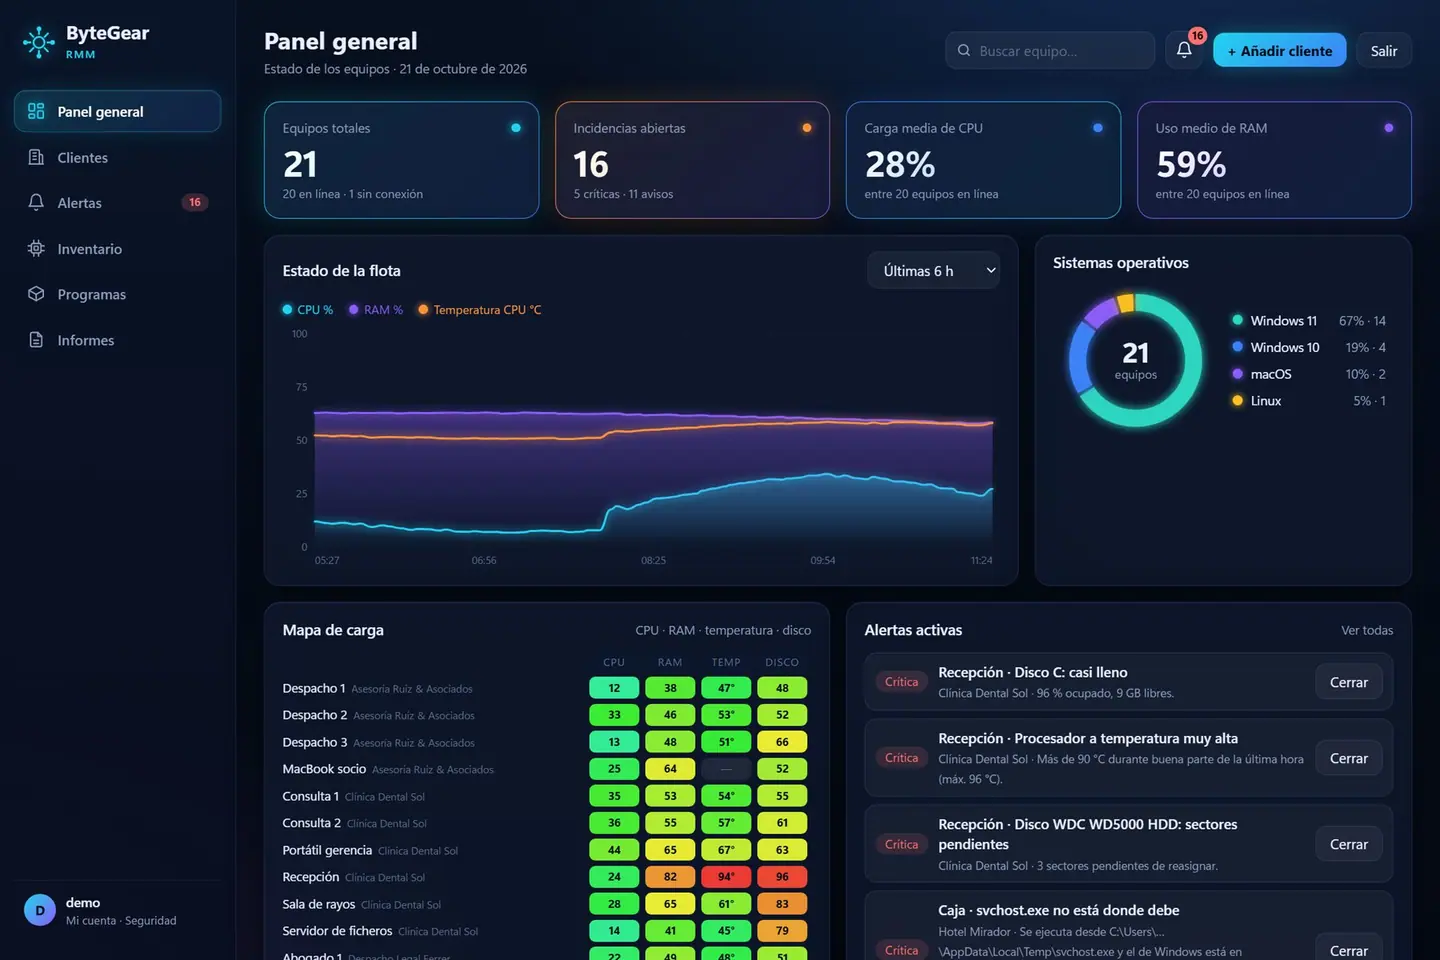Viewport: 1440px width, 960px height.
Task: Open the Últimas 6 h dropdown
Action: (x=934, y=270)
